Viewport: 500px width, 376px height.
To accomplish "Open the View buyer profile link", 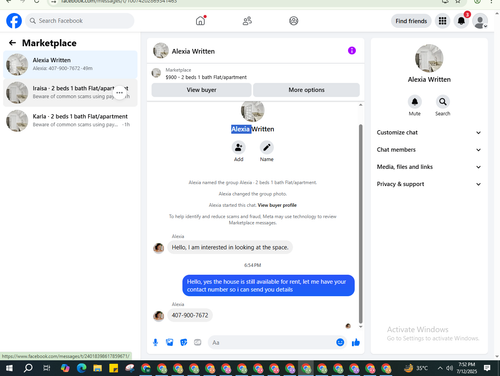I will pos(277,205).
